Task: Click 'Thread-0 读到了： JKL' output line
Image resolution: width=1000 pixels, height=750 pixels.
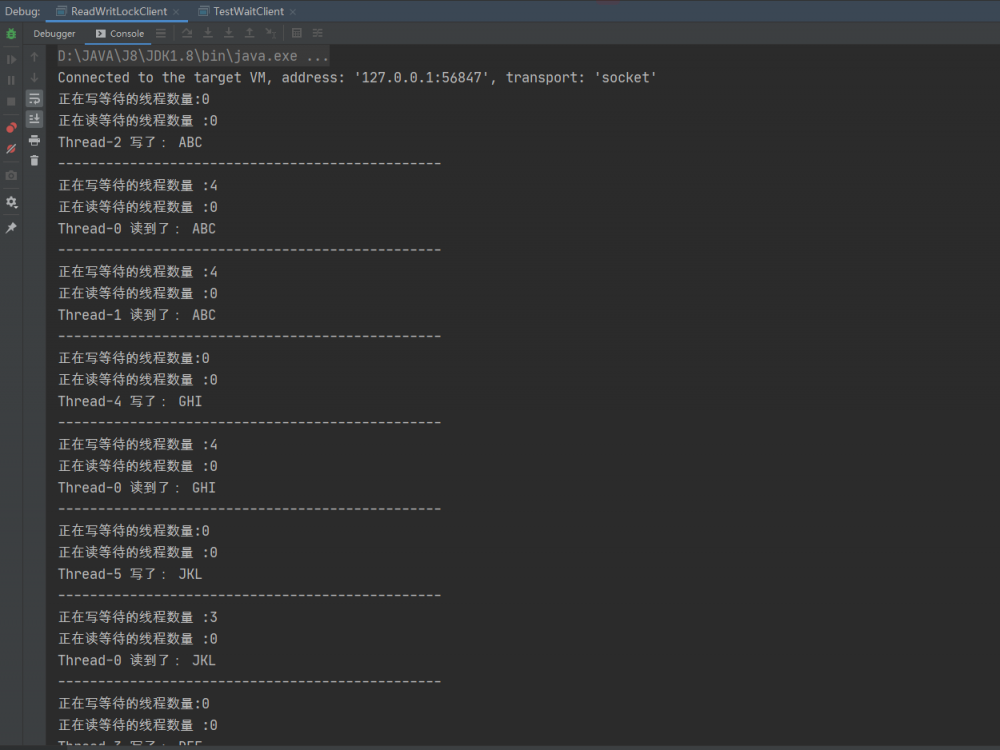Action: [137, 660]
